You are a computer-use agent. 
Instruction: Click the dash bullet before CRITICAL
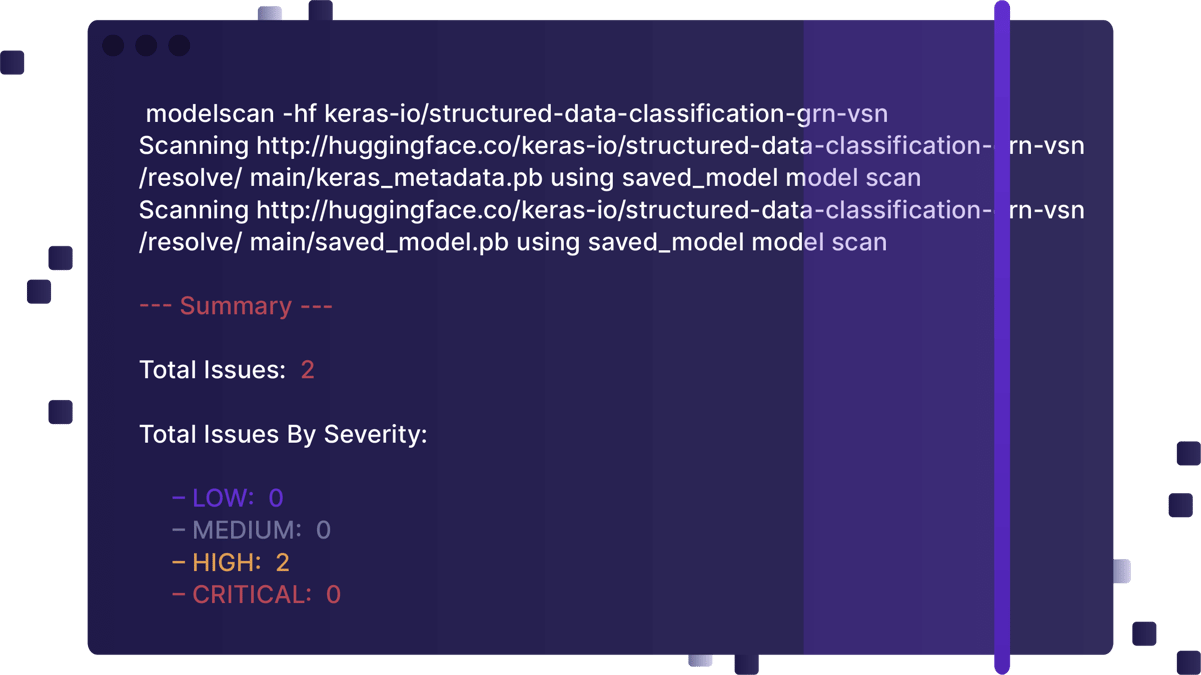pos(179,594)
